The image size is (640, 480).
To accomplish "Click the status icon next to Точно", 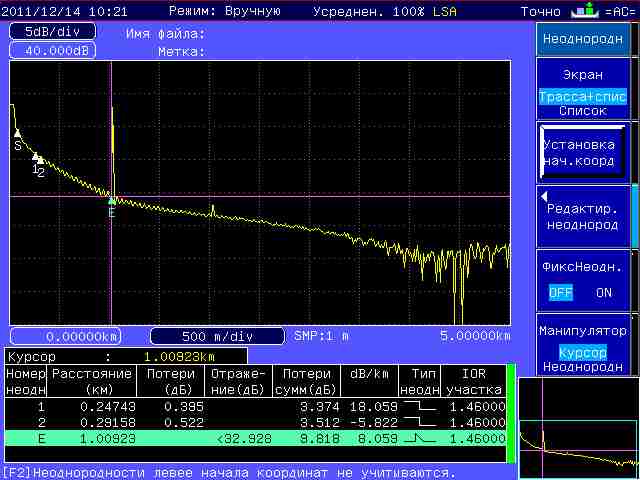I will click(x=583, y=11).
